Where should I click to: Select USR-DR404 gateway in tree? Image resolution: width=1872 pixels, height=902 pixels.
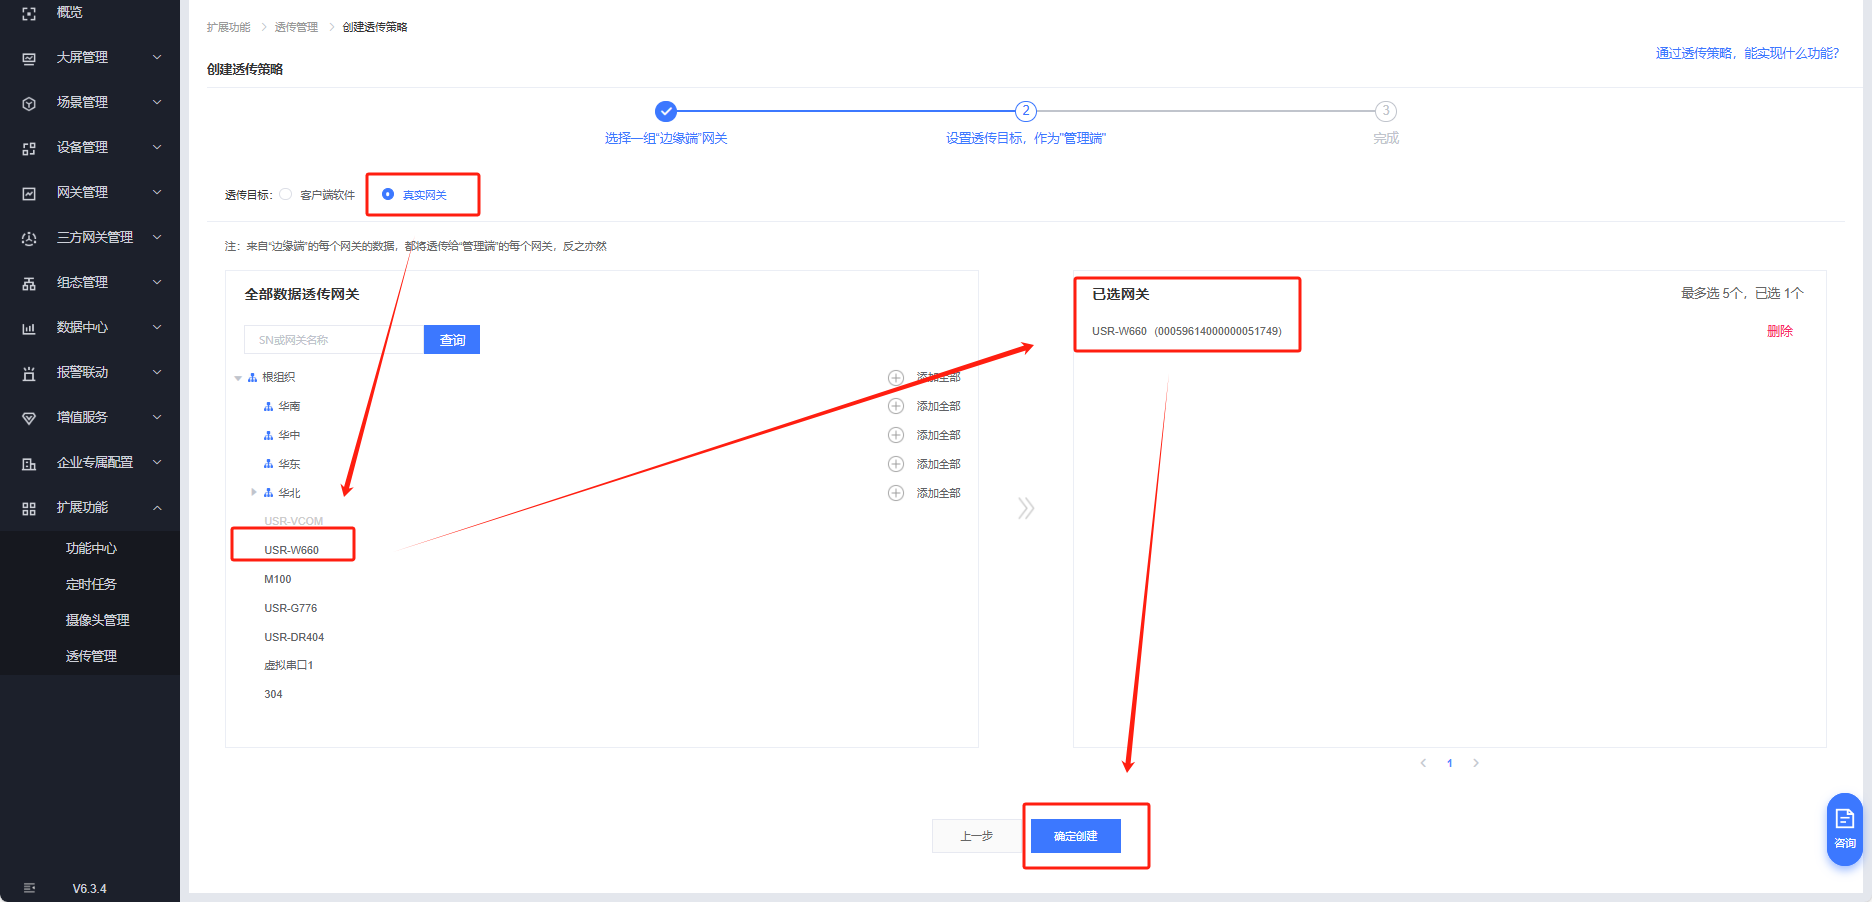click(x=294, y=637)
